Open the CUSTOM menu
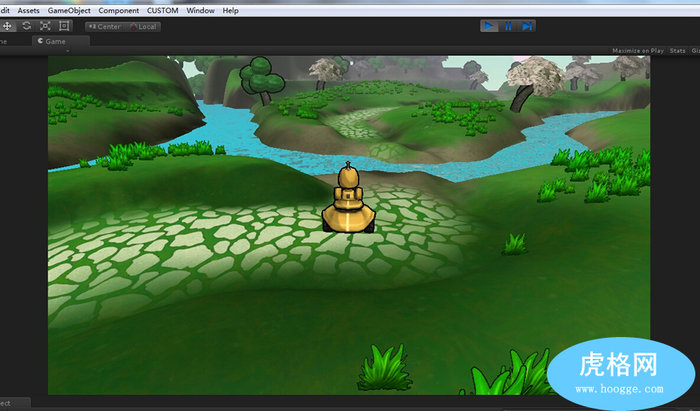The image size is (700, 411). 163,10
